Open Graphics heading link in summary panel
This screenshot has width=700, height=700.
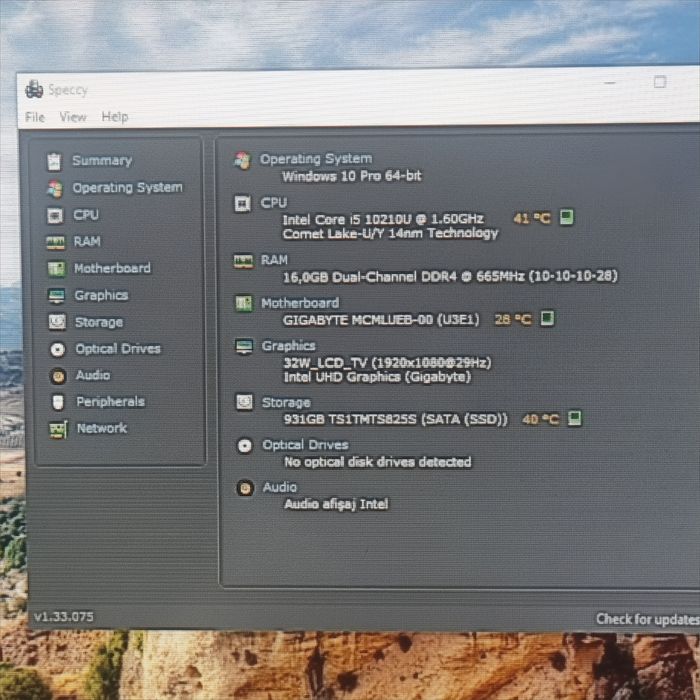(x=289, y=346)
